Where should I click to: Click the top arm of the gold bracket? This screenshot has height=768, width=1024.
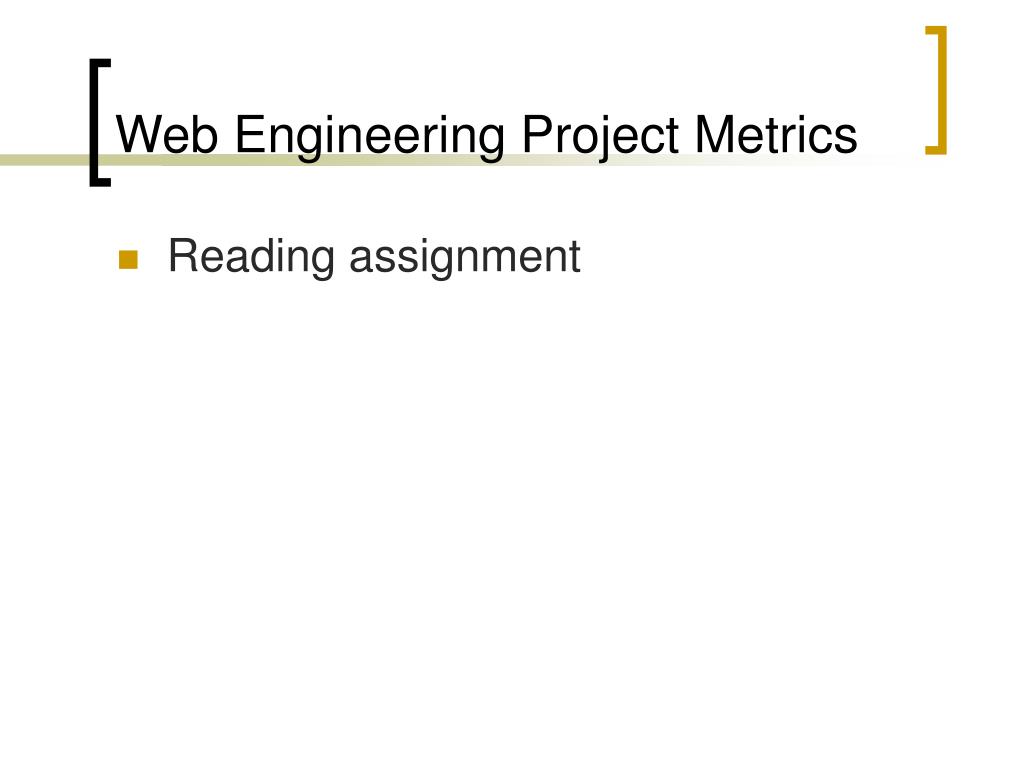pos(936,29)
